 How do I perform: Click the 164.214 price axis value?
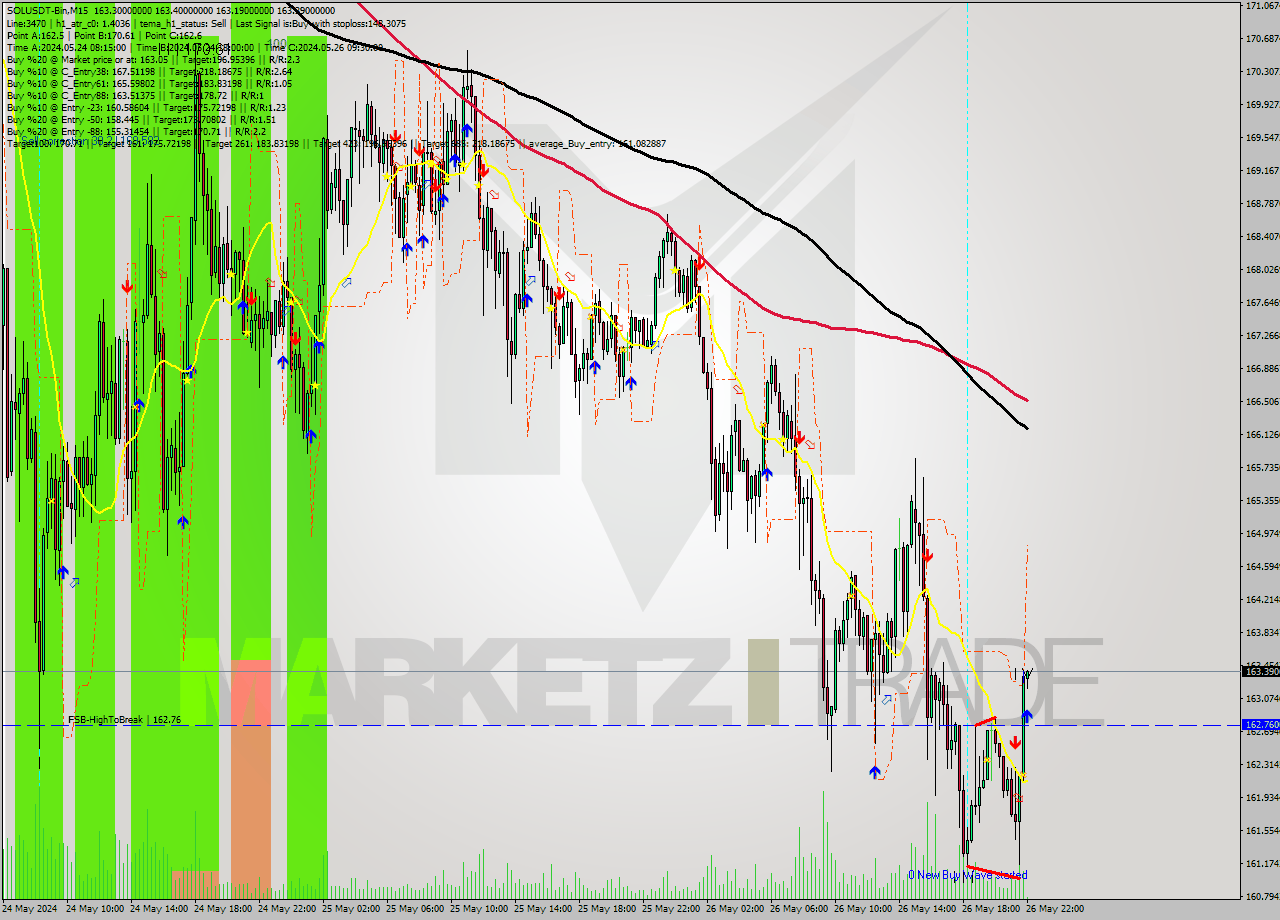coord(1263,600)
